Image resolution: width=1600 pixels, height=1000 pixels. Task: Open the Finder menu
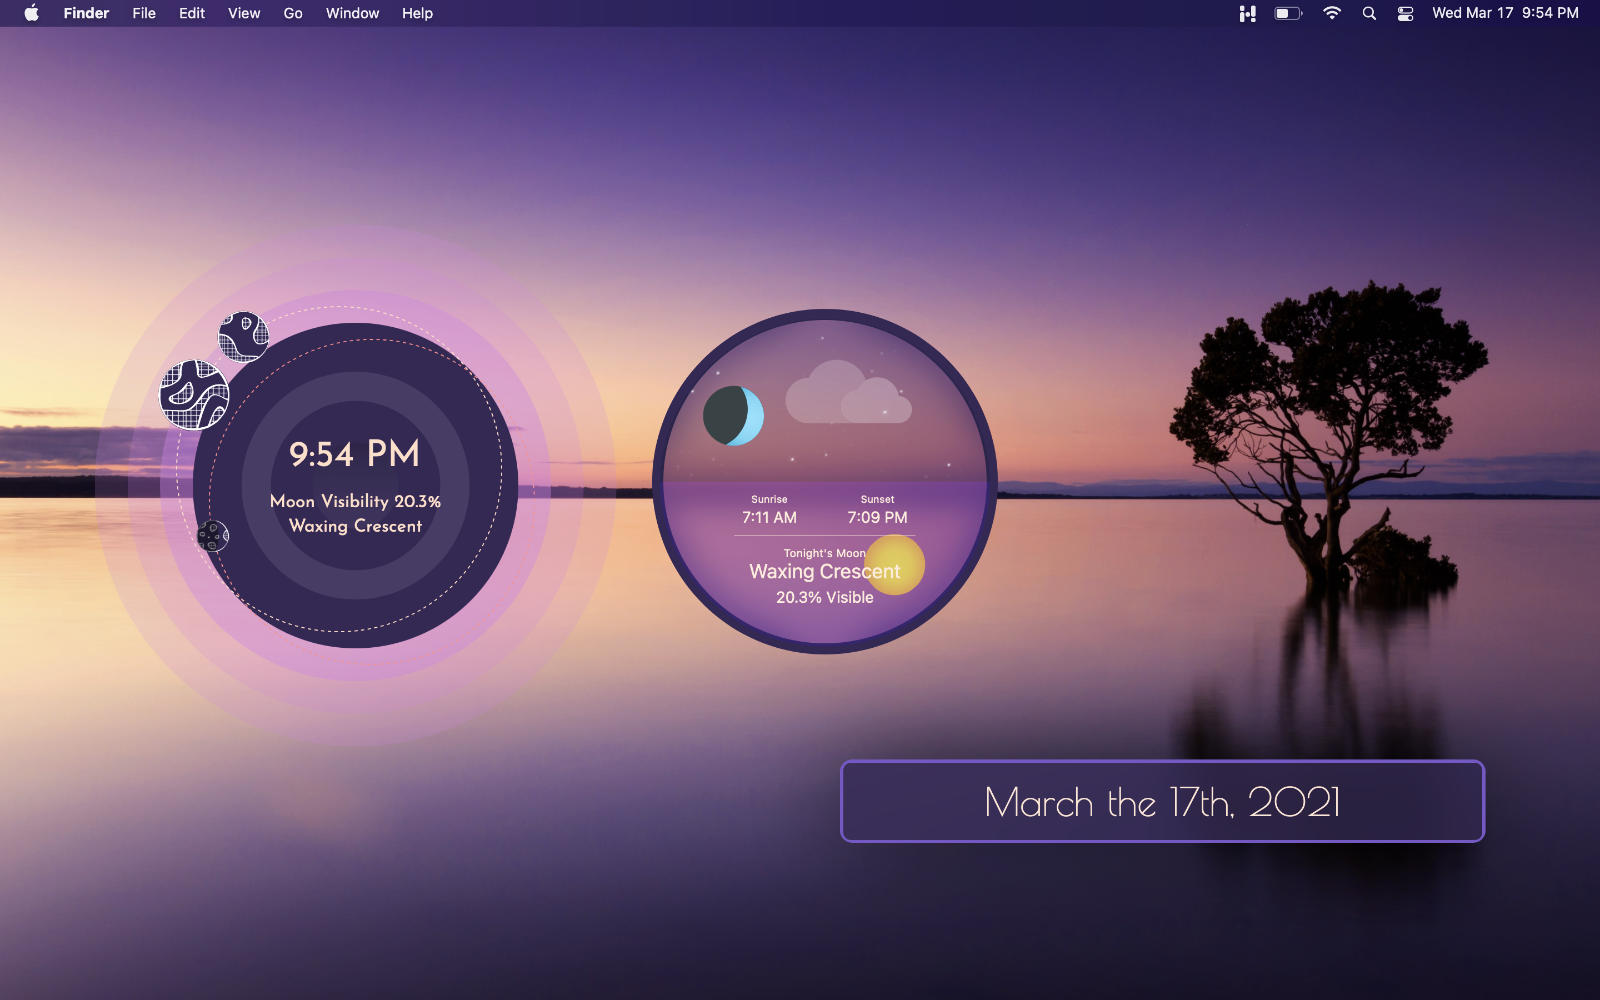[86, 13]
